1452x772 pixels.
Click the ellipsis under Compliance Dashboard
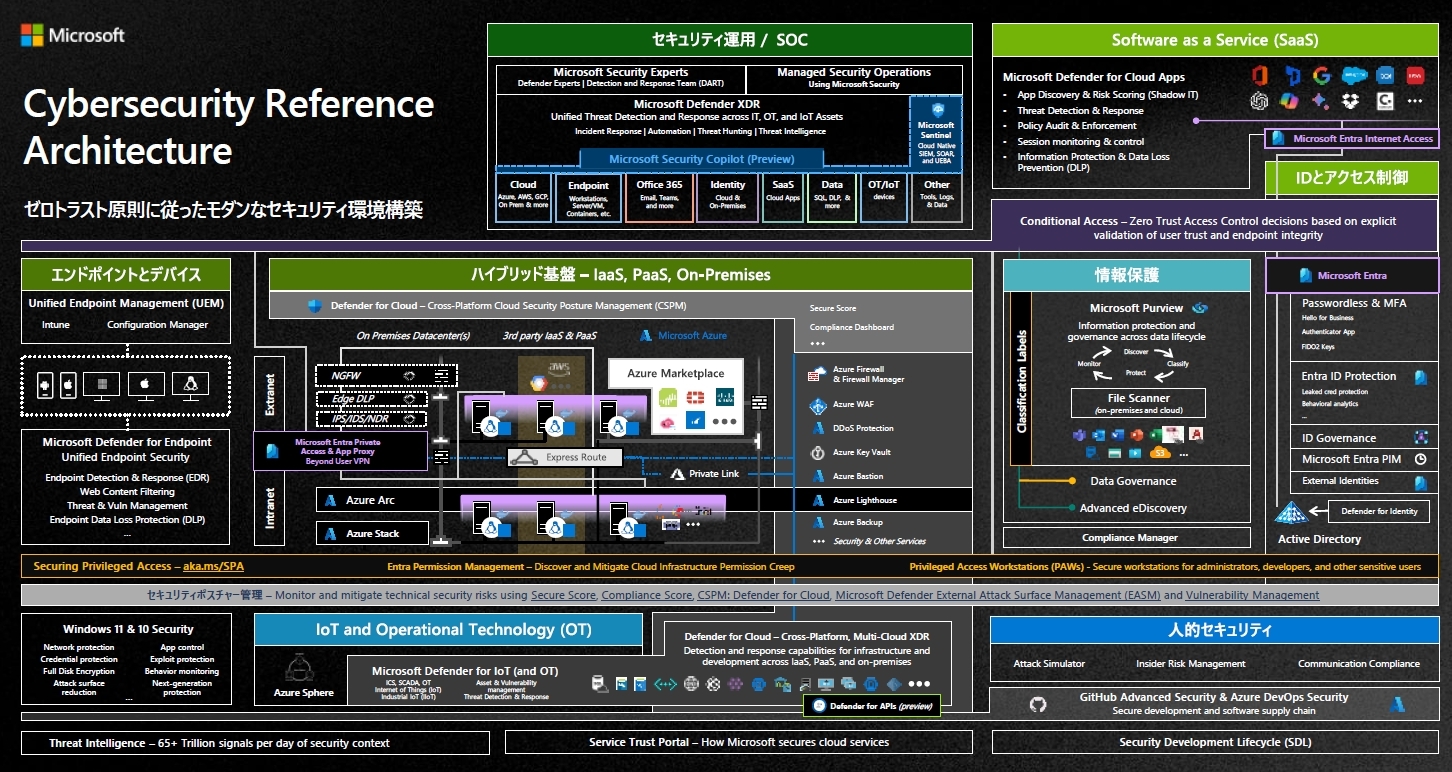[x=818, y=343]
